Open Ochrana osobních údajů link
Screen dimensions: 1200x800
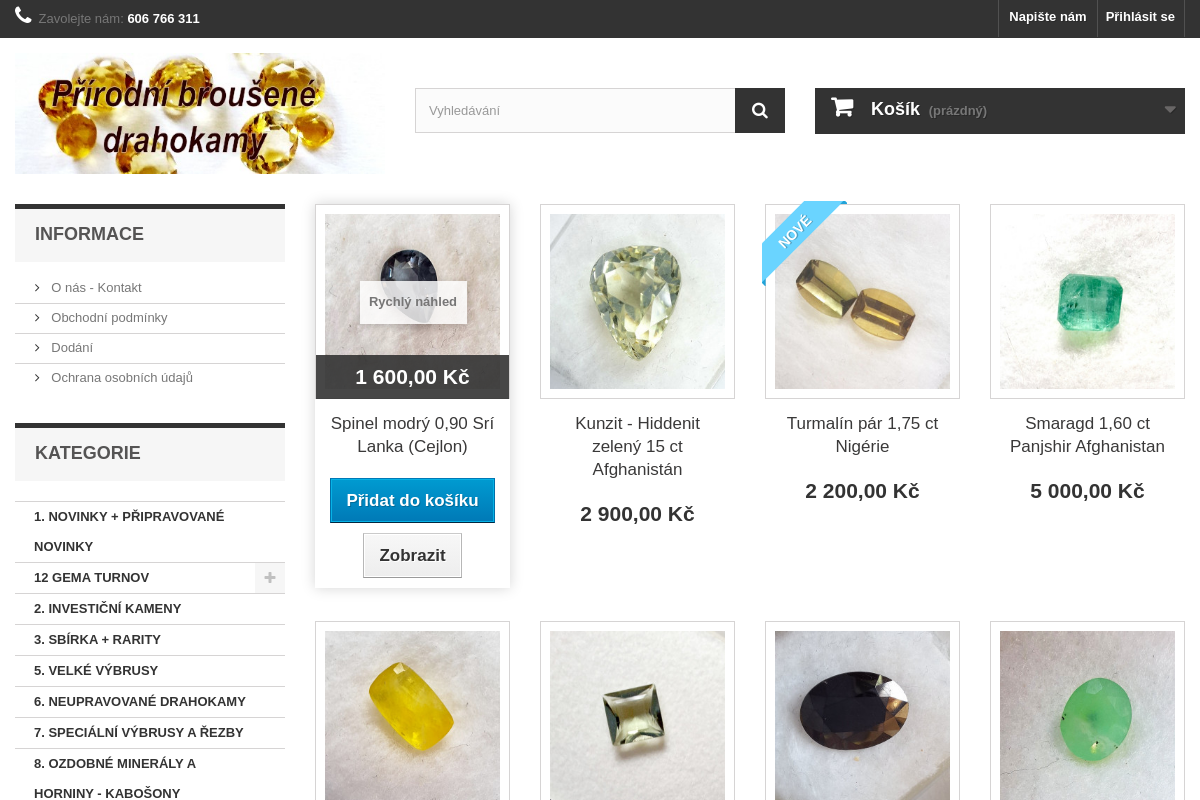[122, 378]
